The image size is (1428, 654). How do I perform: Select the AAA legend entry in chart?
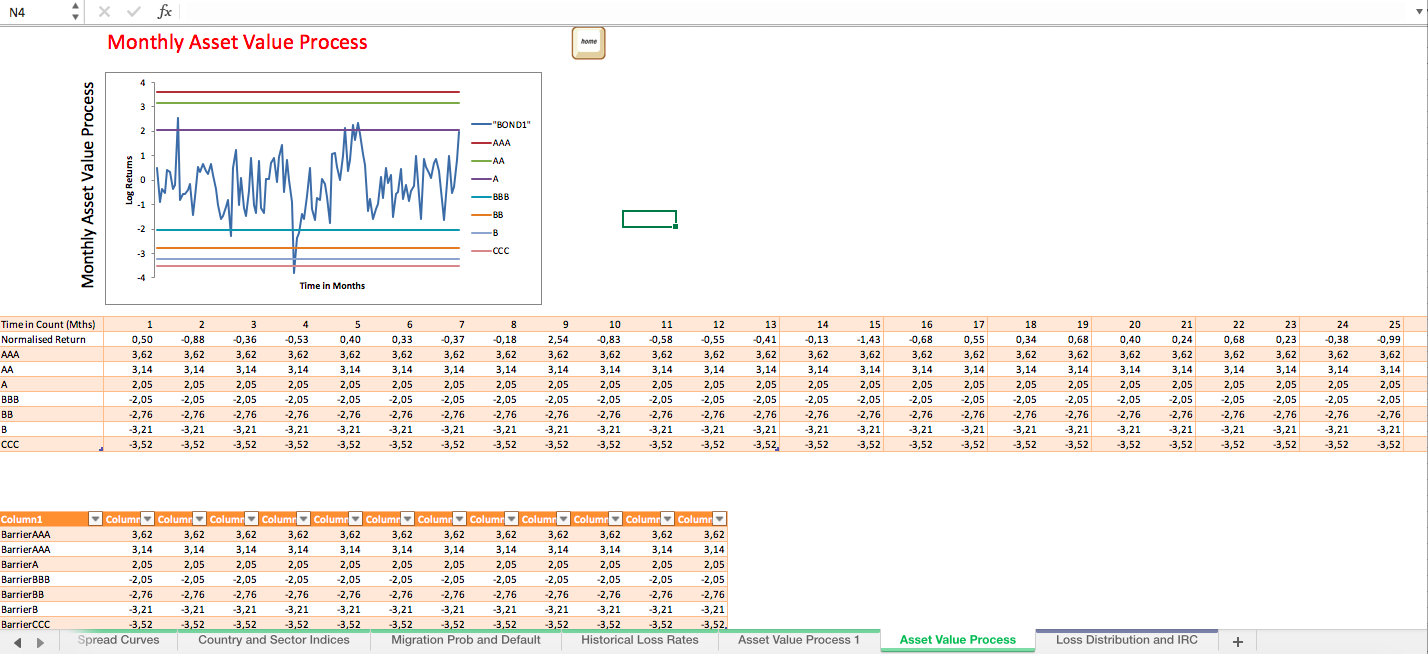click(492, 143)
